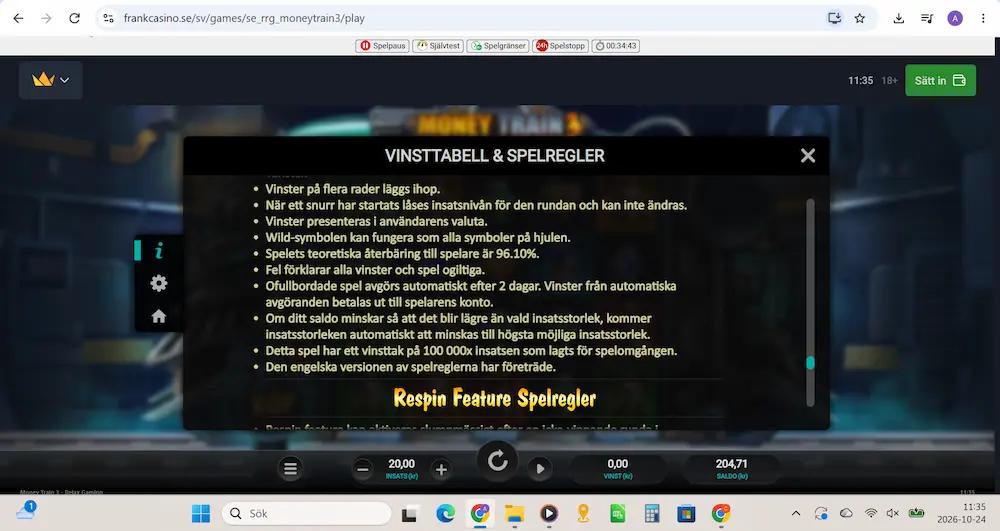Open Microsoft Edge from the taskbar
This screenshot has height=531, width=1000.
(445, 513)
